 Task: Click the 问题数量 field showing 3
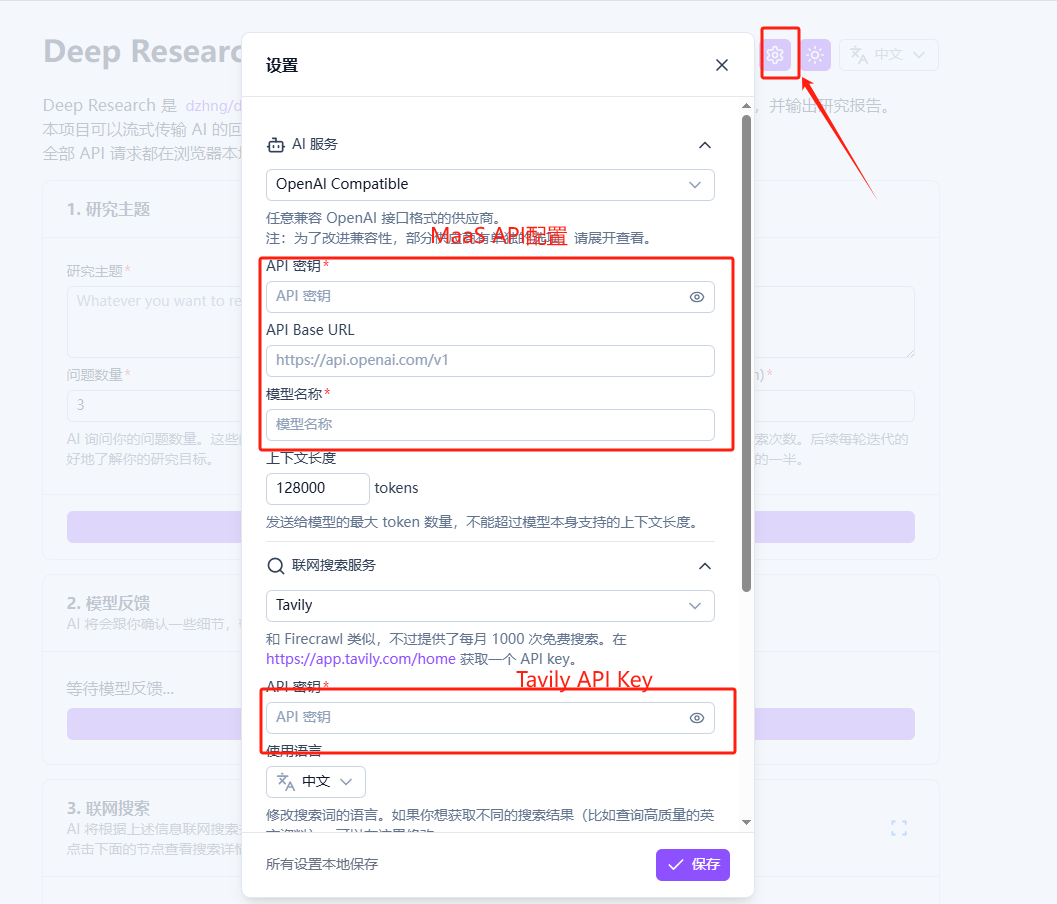pos(154,405)
